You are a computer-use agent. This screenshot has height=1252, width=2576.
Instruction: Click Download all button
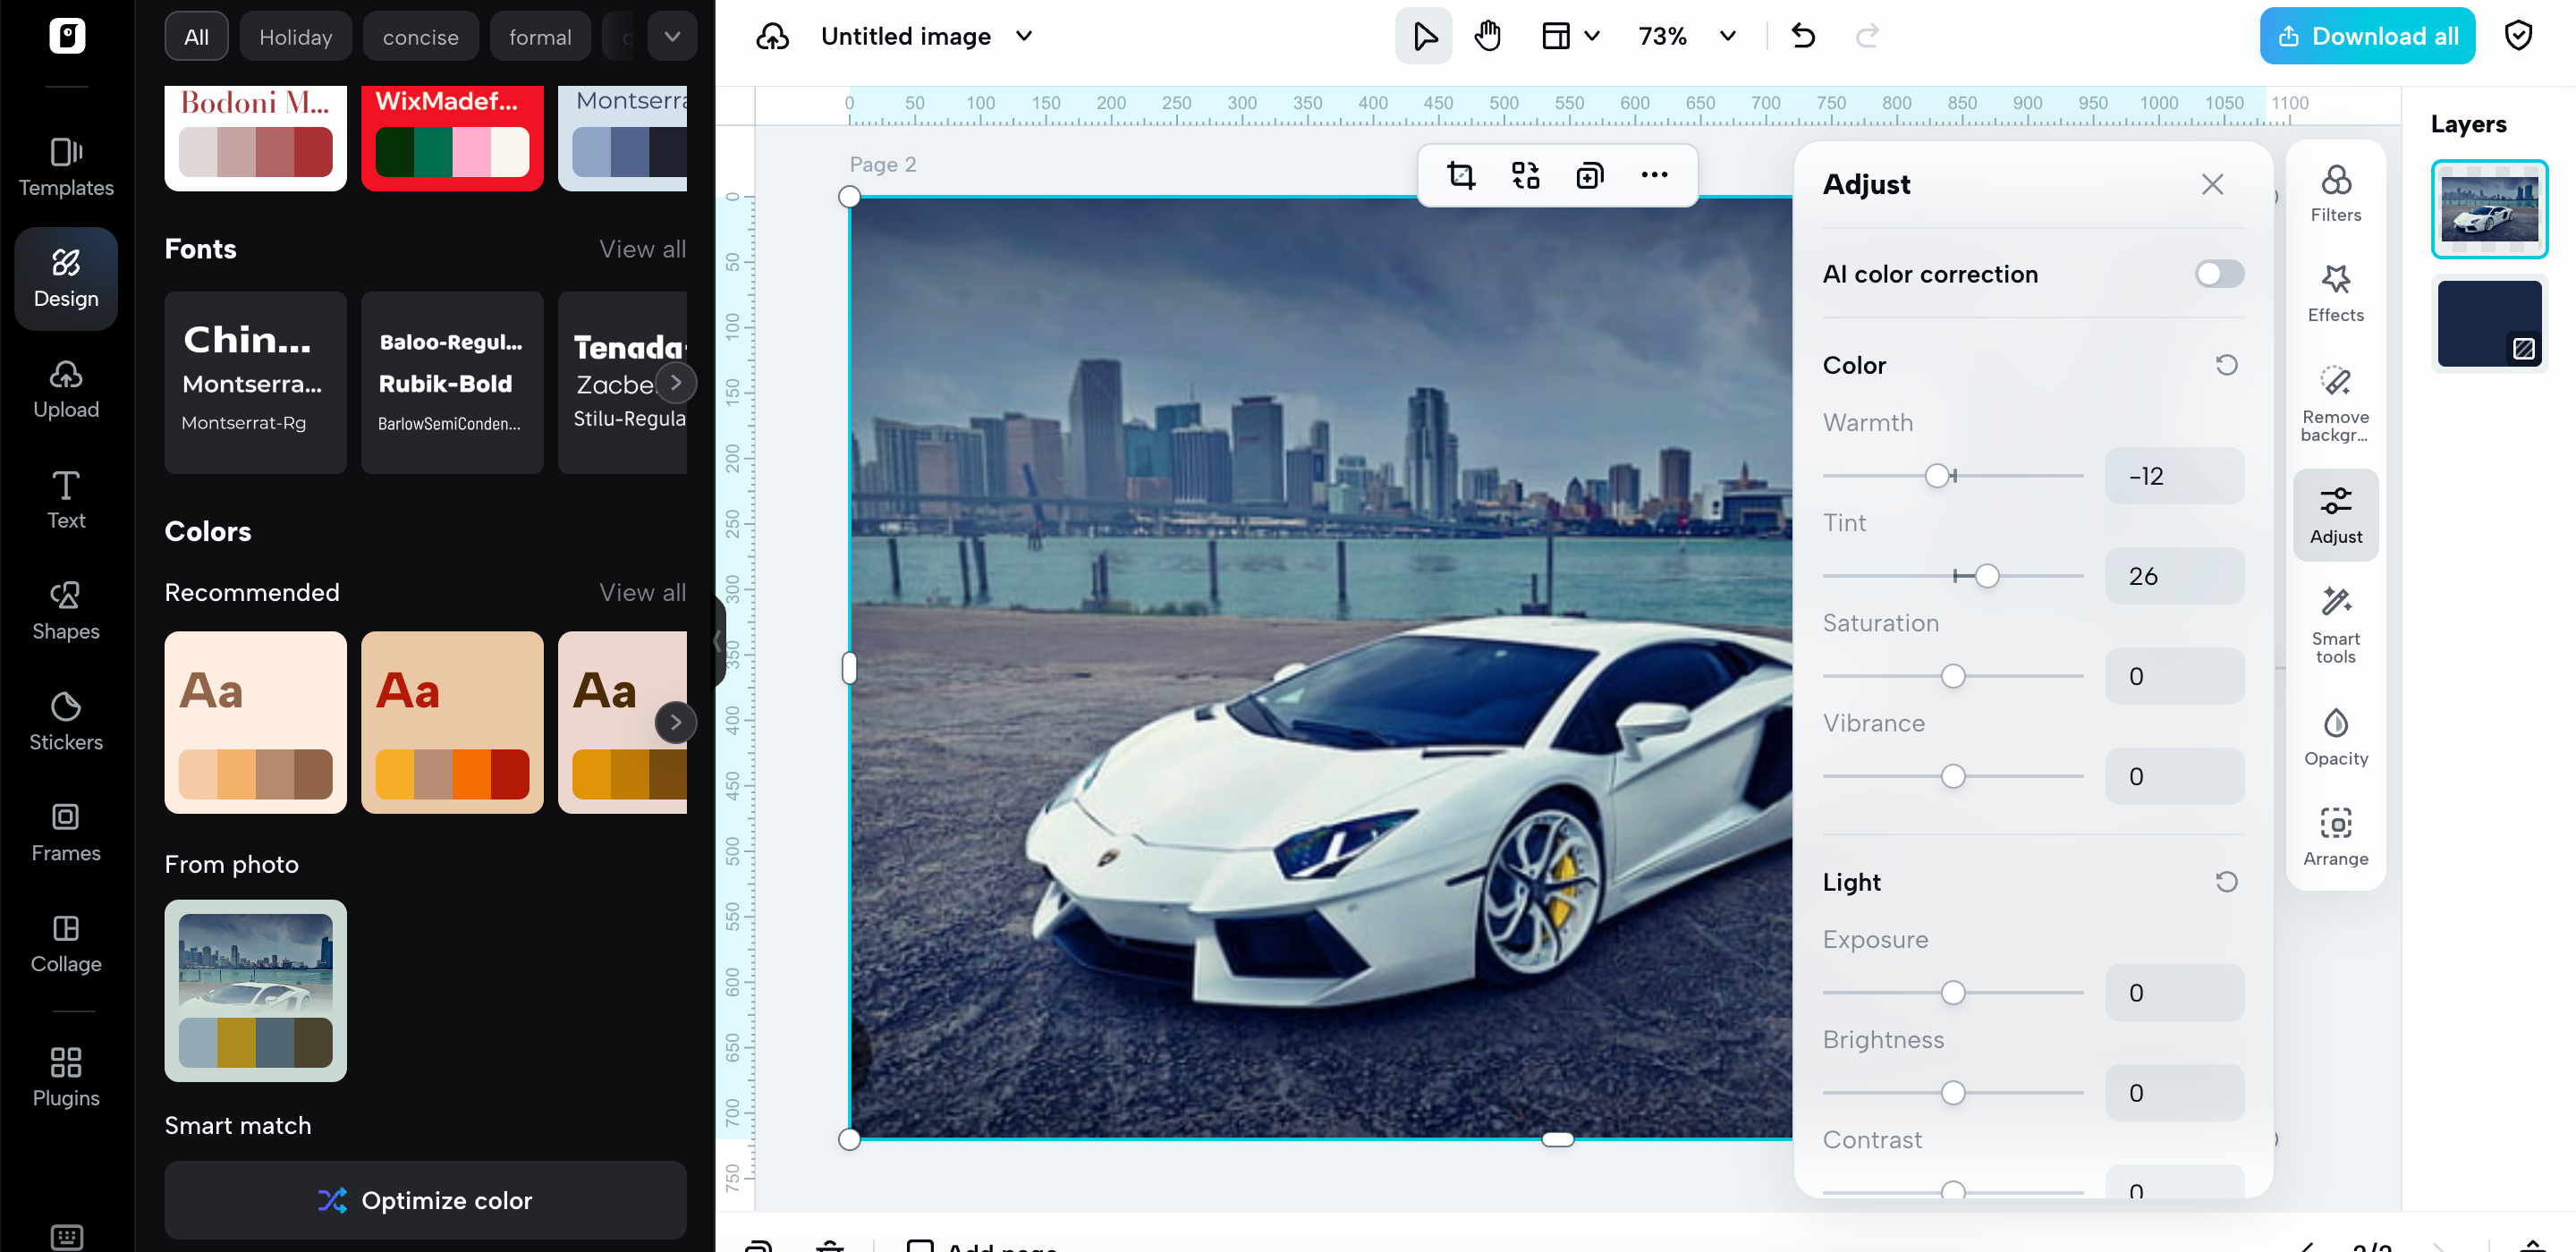[2366, 36]
